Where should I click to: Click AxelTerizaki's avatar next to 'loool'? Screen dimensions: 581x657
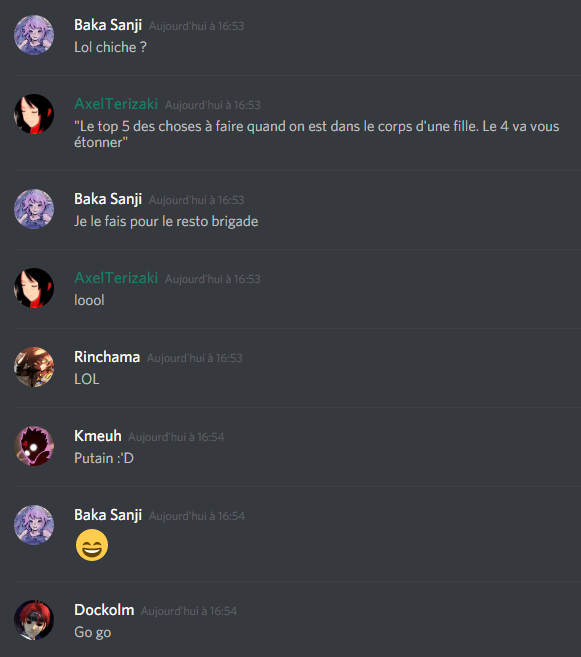(34, 288)
